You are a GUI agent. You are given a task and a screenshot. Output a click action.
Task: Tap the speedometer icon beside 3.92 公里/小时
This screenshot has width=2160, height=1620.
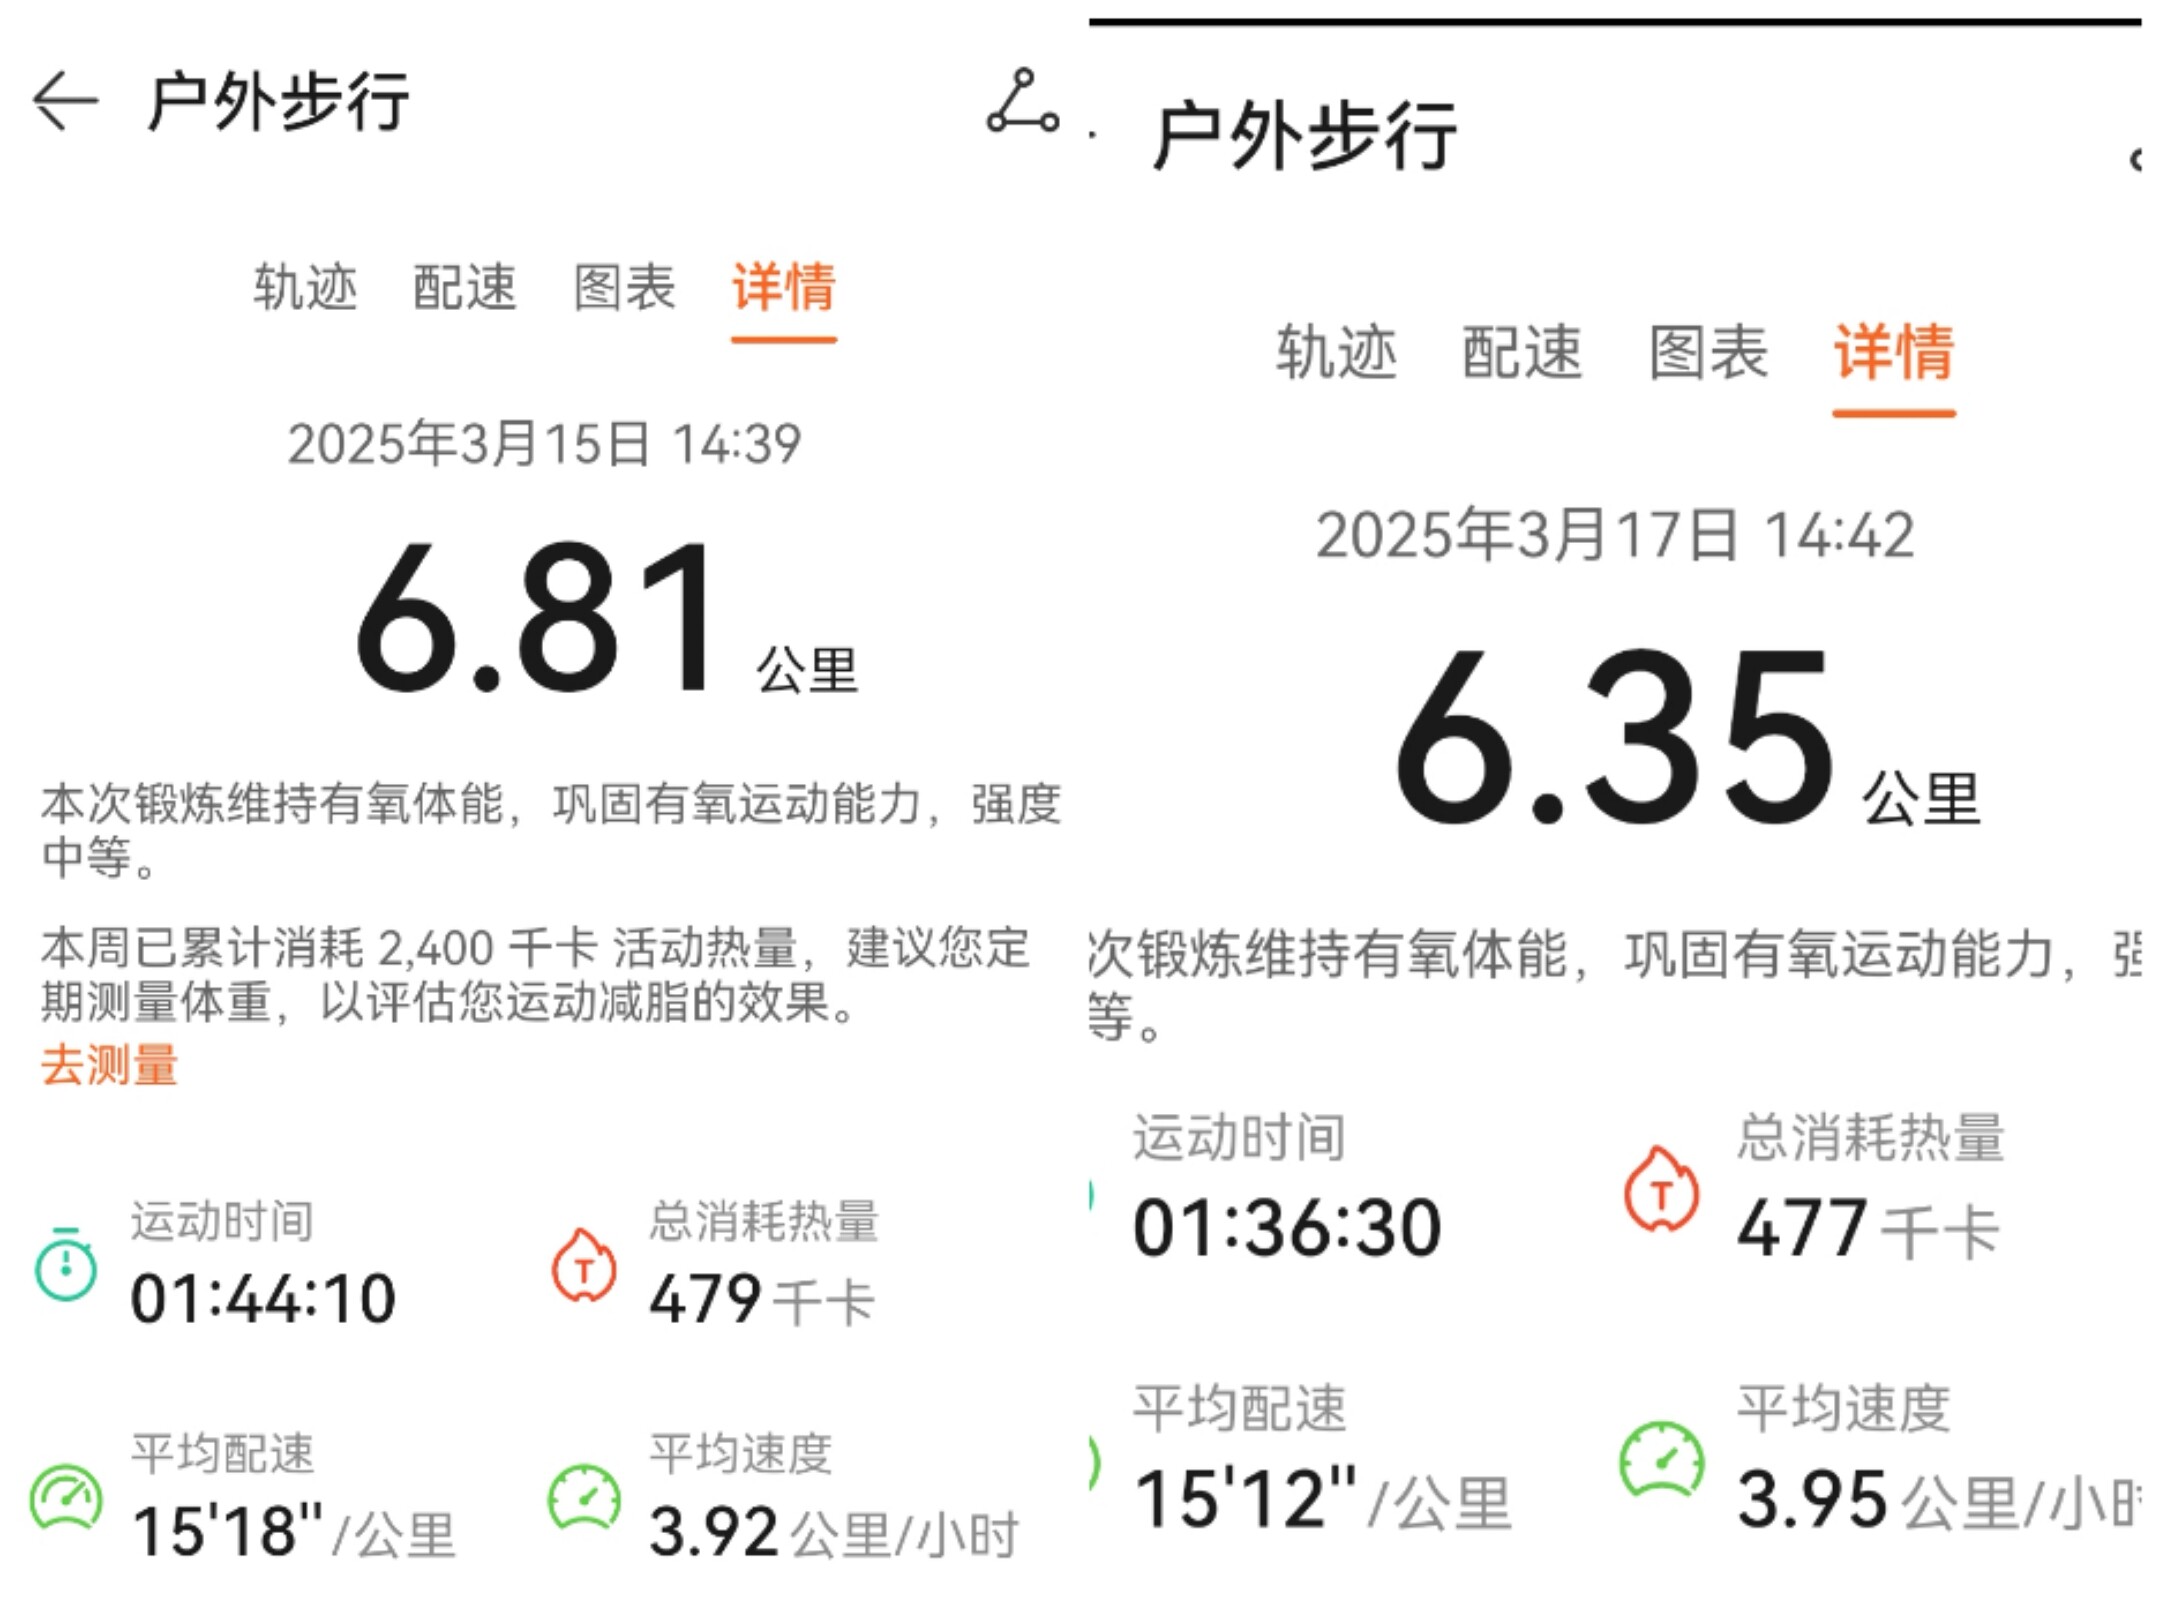(584, 1498)
